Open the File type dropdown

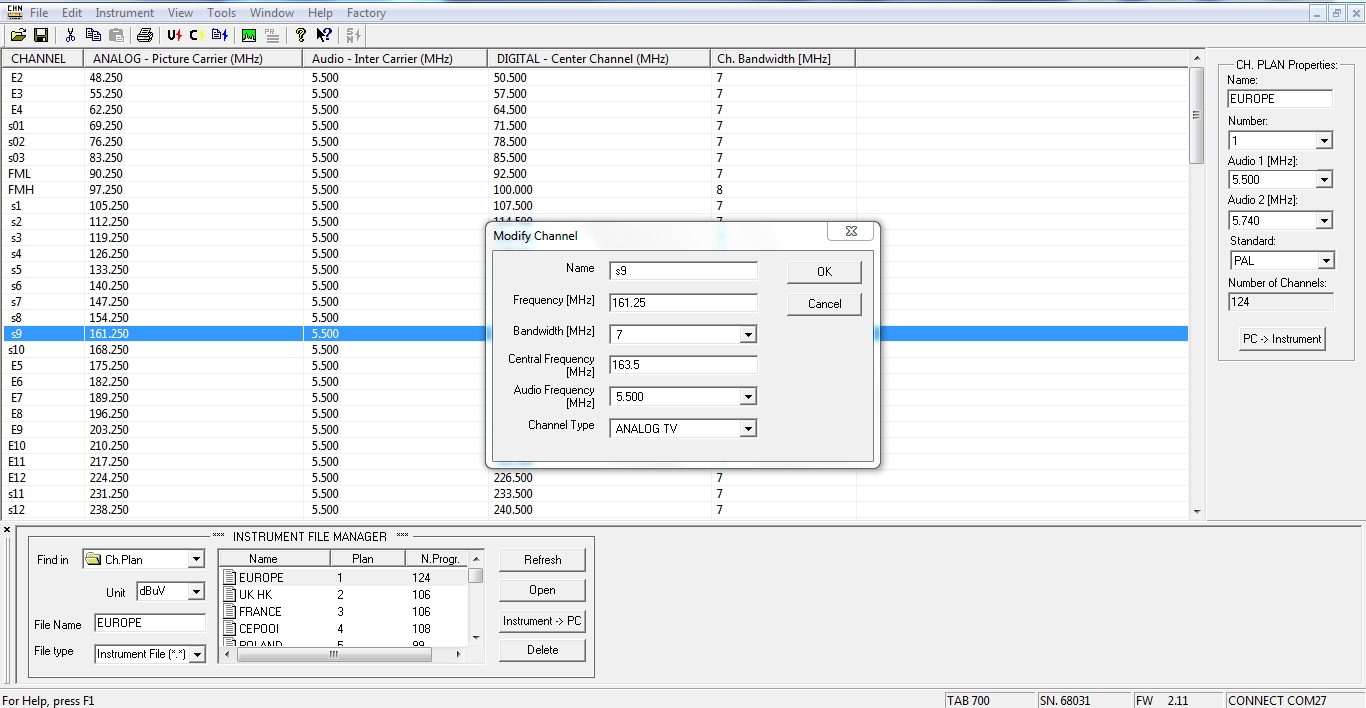pos(197,655)
